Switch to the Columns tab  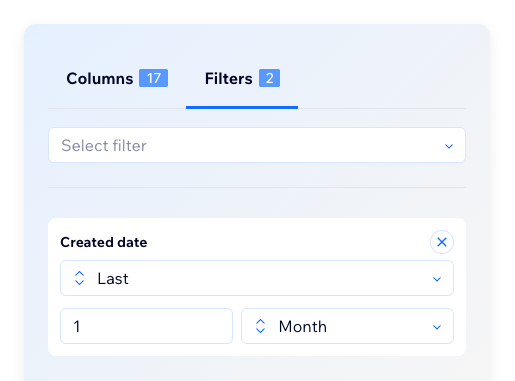pos(117,79)
